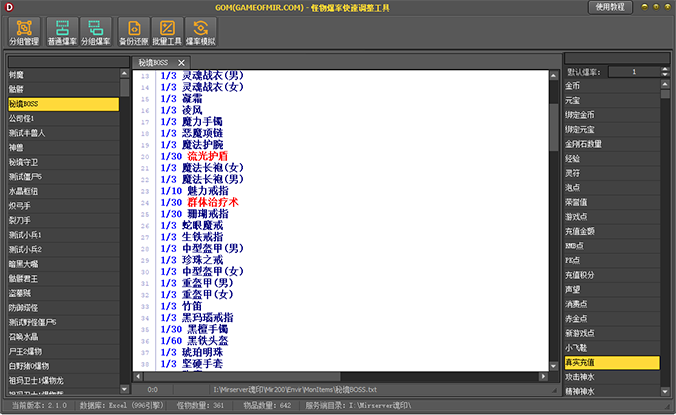The width and height of the screenshot is (676, 415).
Task: Open the 爆率模拟 drop rate simulator
Action: click(x=203, y=32)
